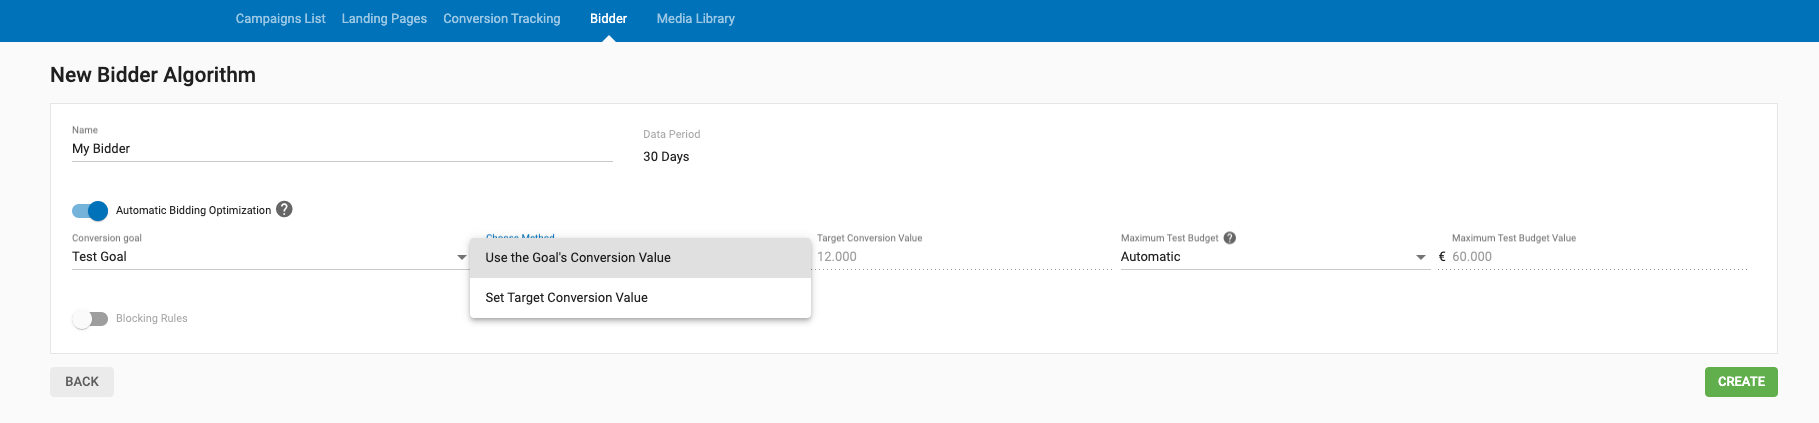
Task: Click the Maximum Test Budget Value field
Action: coord(1598,257)
